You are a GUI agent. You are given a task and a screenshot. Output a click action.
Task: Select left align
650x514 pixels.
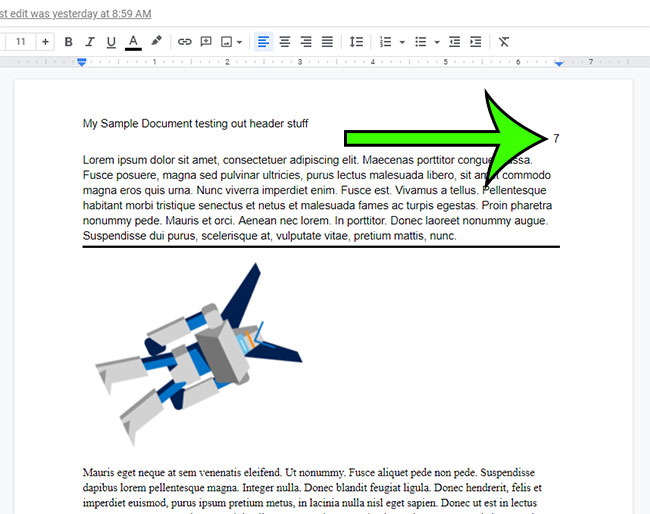click(263, 42)
